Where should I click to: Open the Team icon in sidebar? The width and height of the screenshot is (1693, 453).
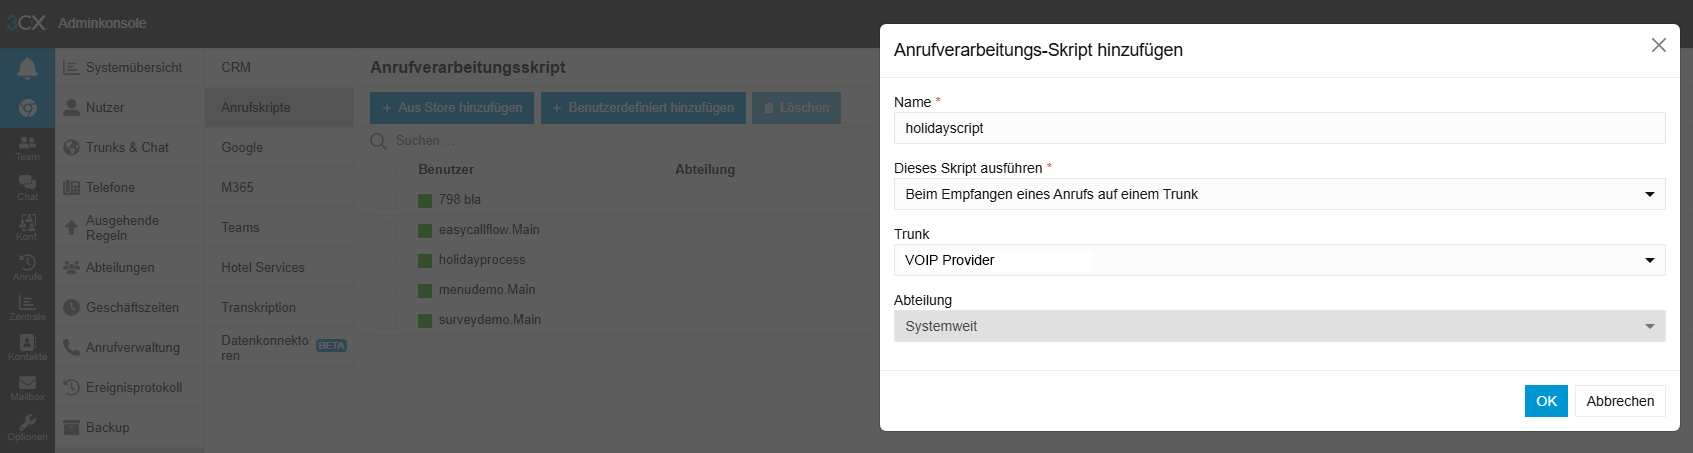pos(27,148)
